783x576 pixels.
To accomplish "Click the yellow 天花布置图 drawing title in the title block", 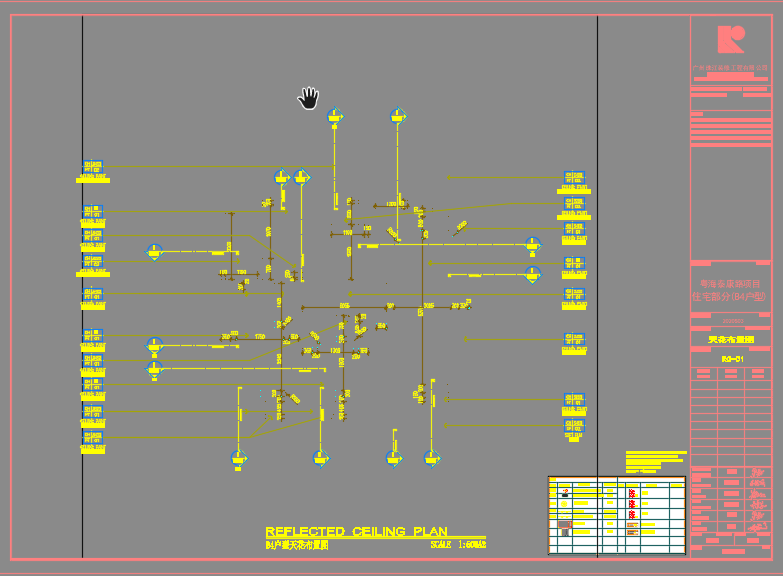I will (x=731, y=340).
